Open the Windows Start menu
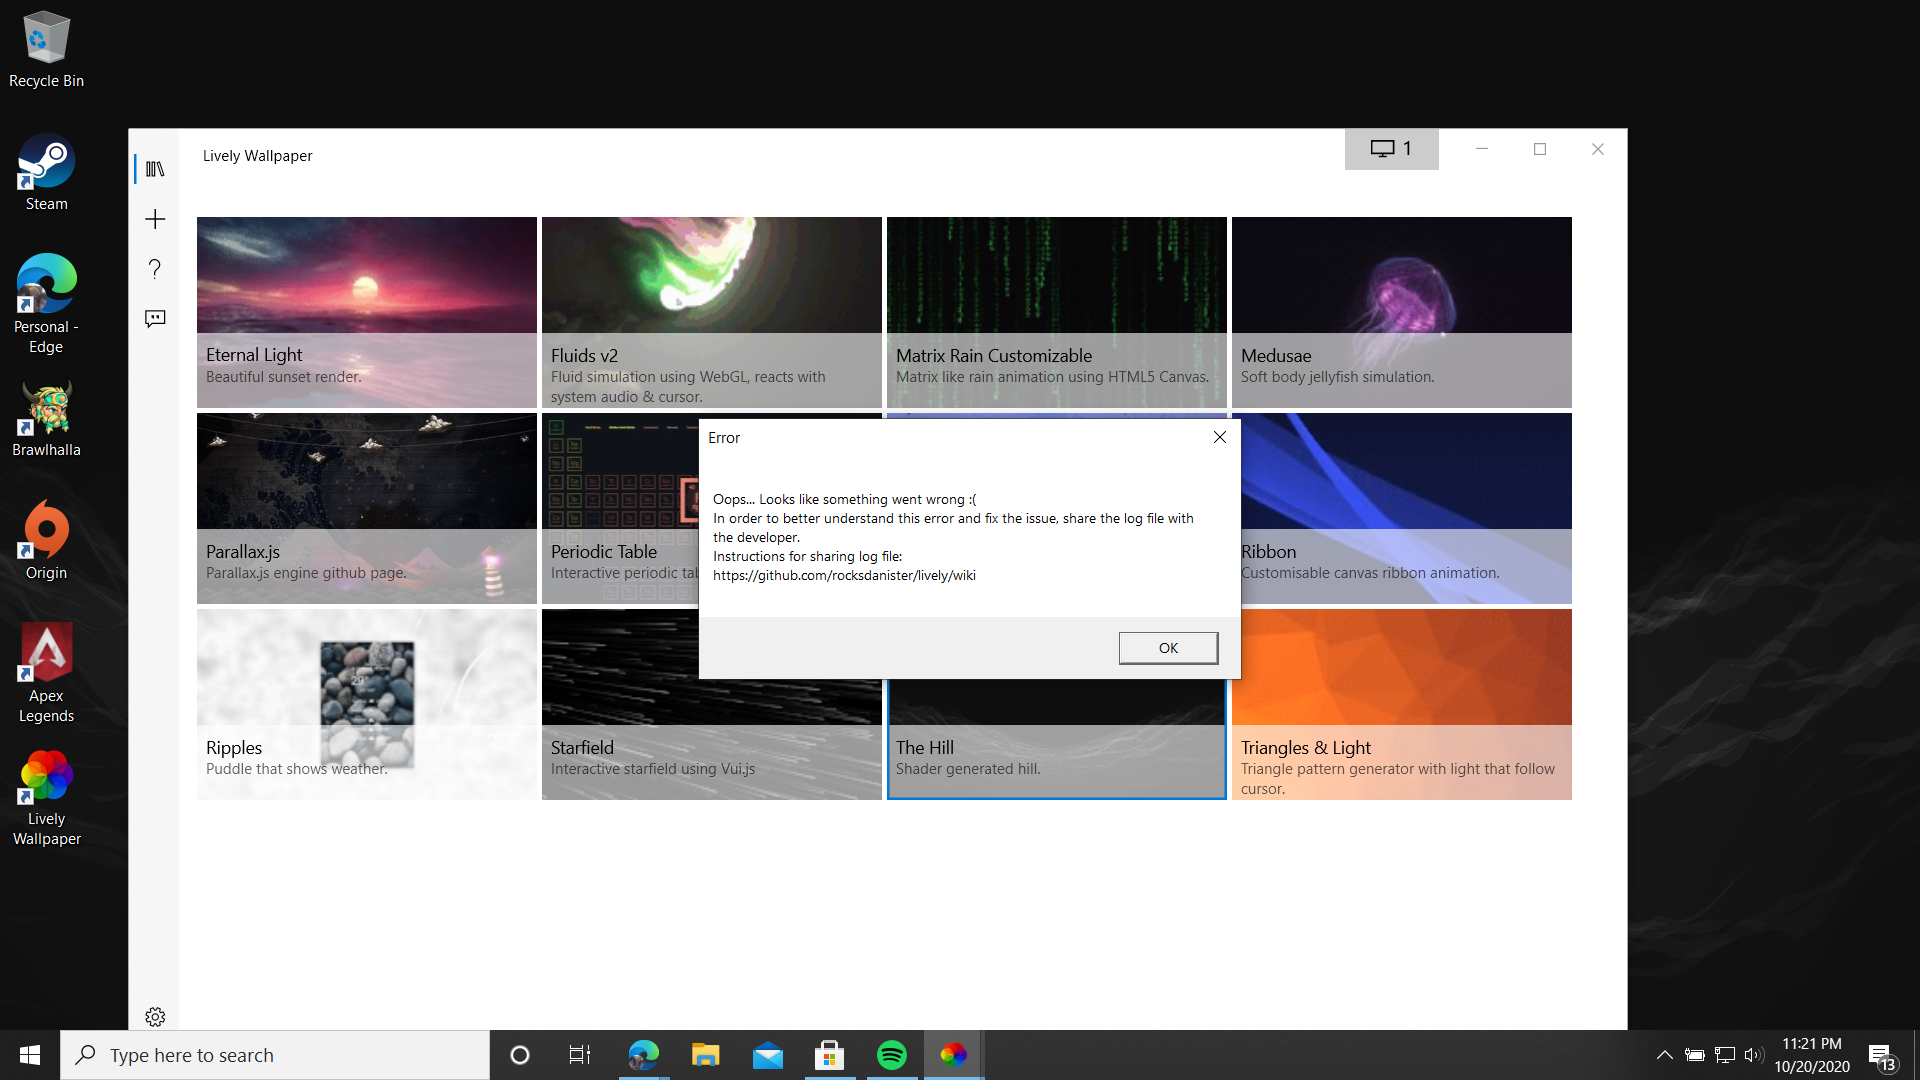The width and height of the screenshot is (1920, 1080). click(30, 1055)
